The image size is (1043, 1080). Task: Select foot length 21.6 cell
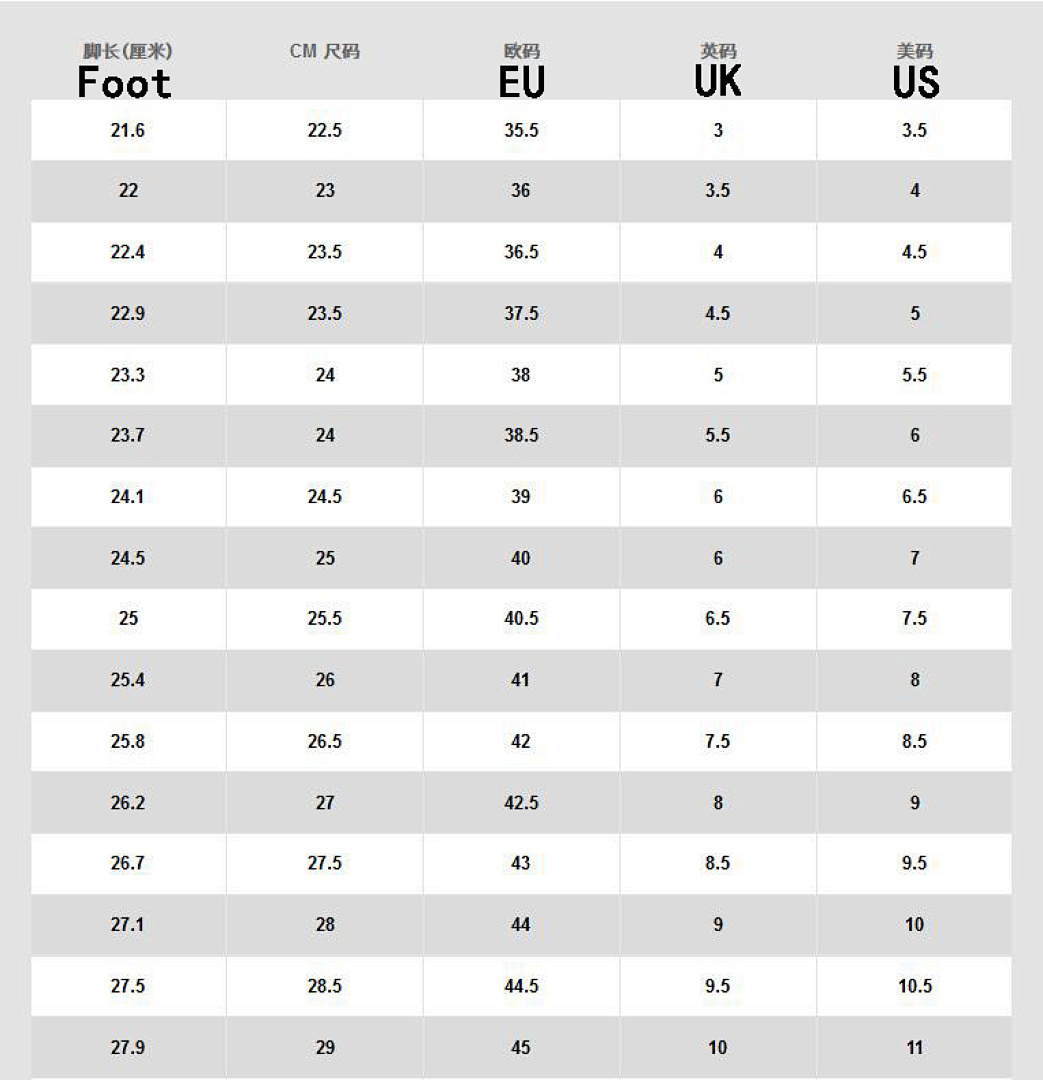(128, 130)
